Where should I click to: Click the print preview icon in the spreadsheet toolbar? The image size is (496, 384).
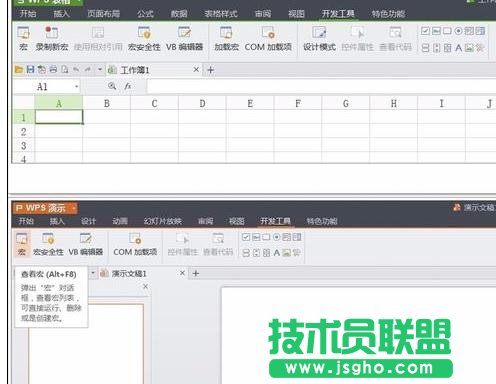pos(65,69)
